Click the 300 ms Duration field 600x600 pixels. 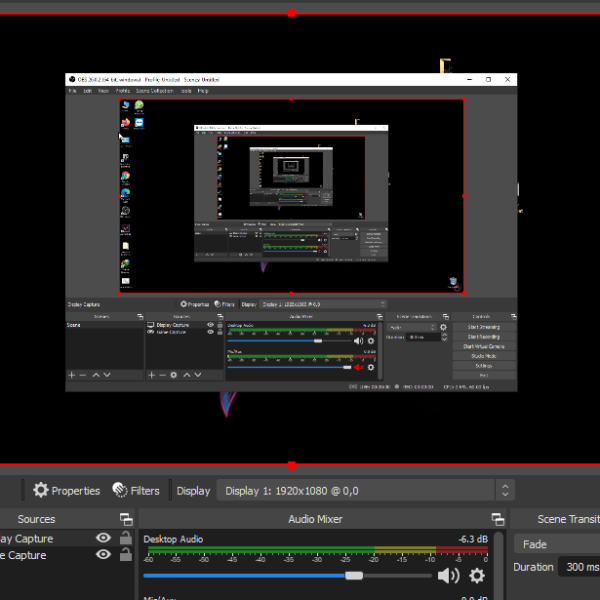click(579, 567)
